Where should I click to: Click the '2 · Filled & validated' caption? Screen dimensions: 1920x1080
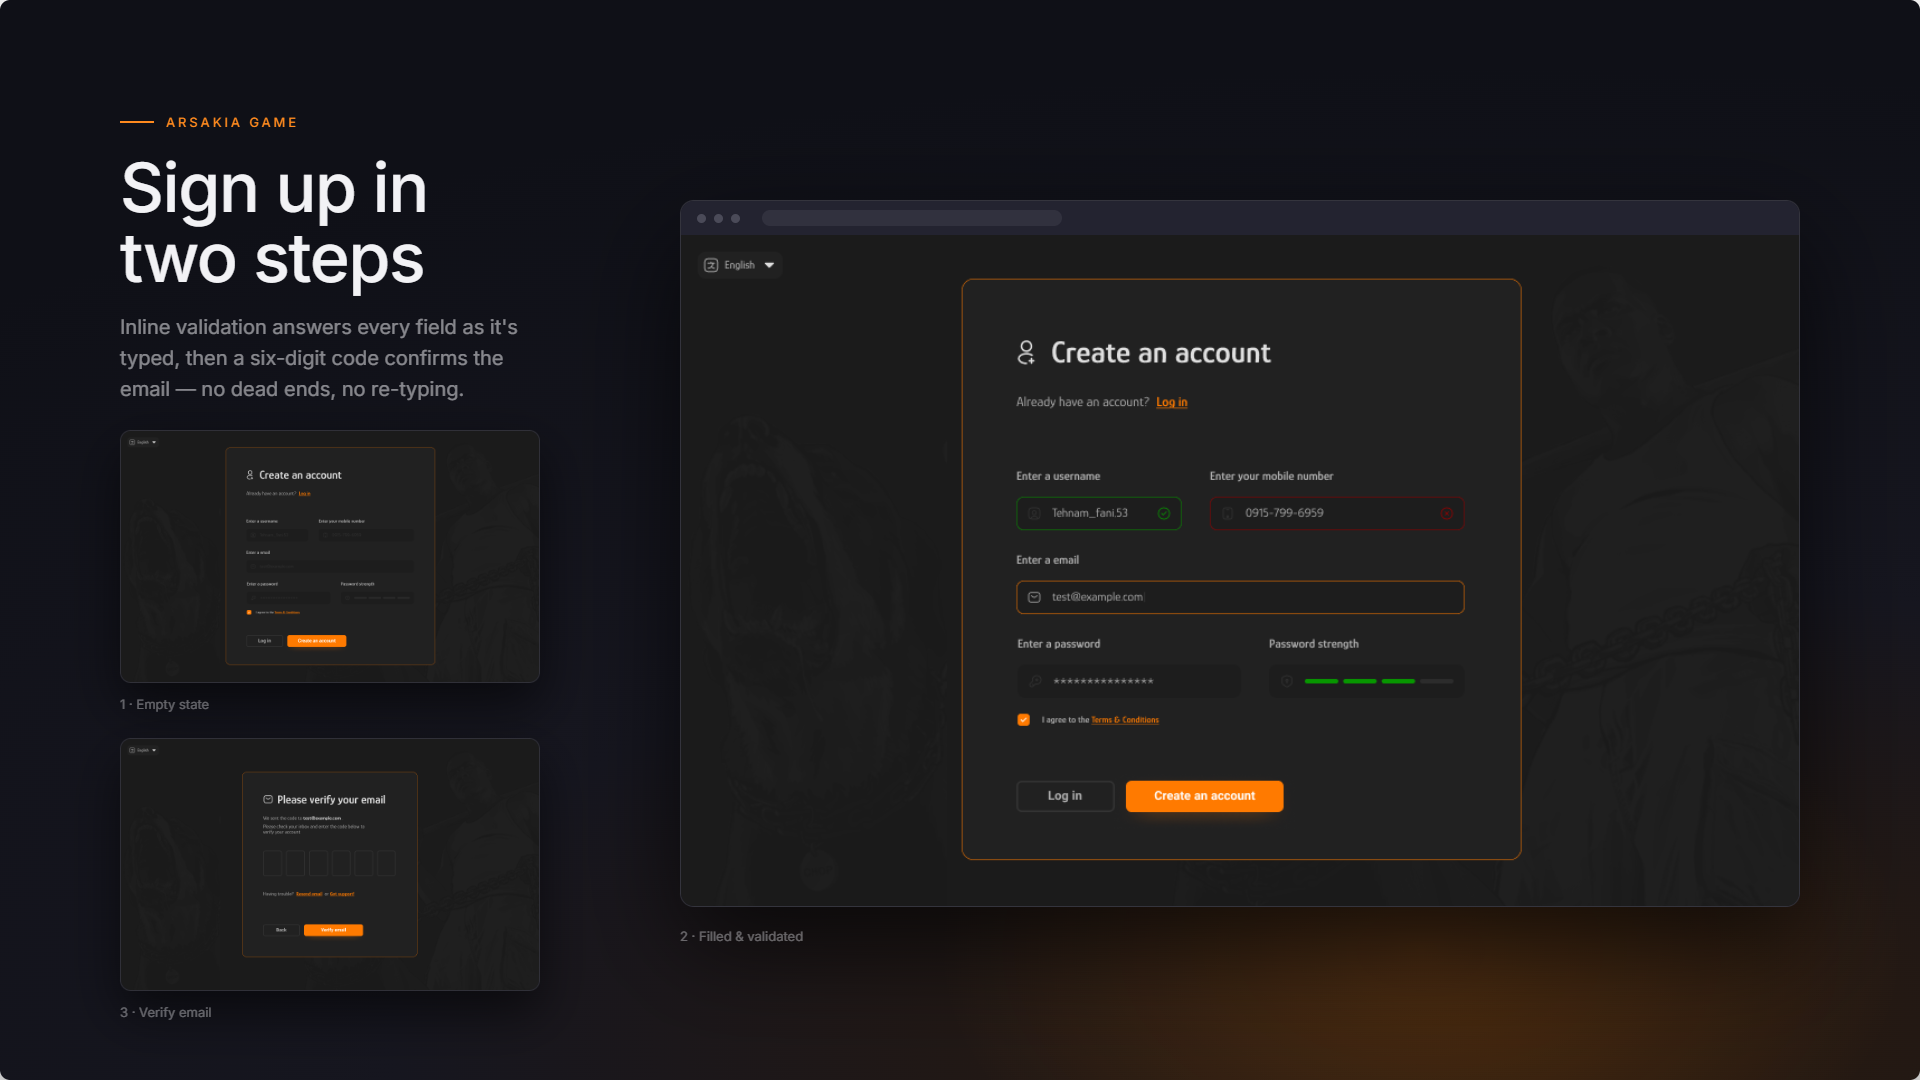coord(741,936)
